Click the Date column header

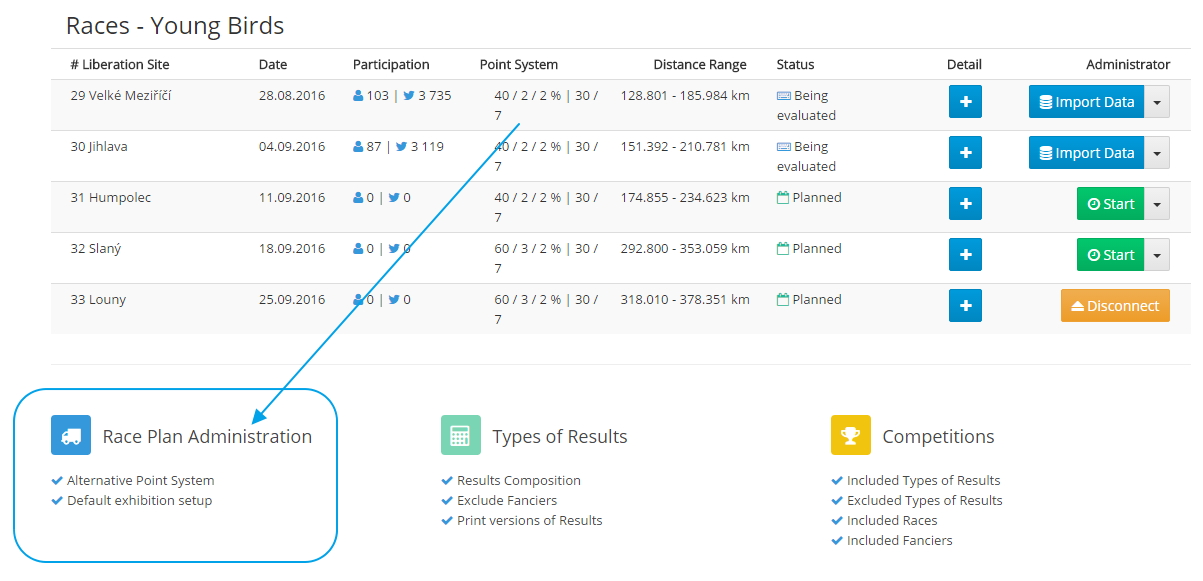coord(273,65)
